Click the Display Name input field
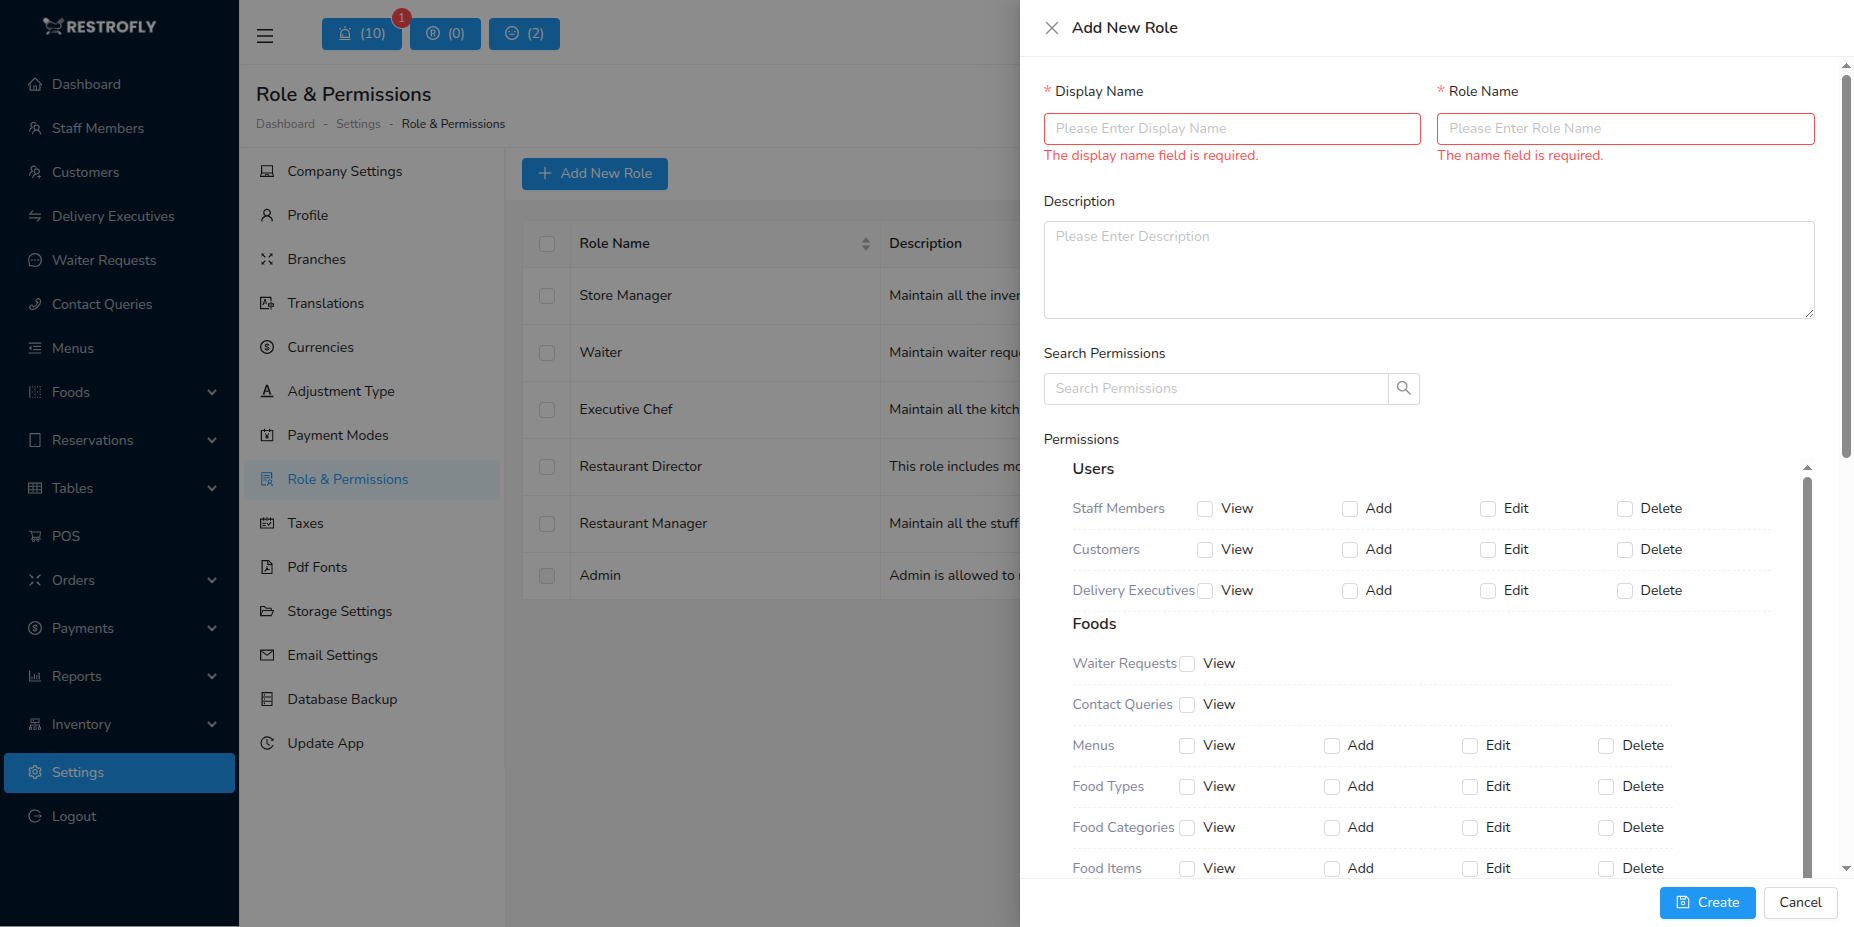 point(1231,129)
